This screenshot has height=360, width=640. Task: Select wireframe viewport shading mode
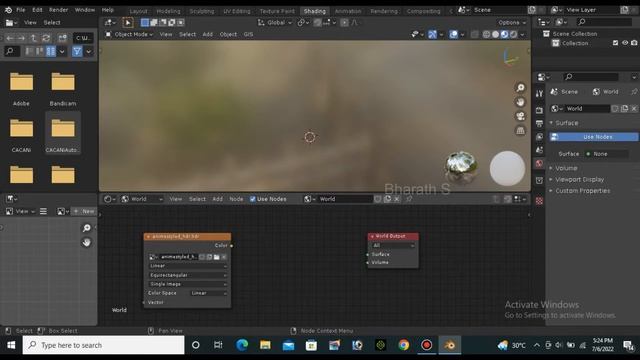pyautogui.click(x=487, y=34)
